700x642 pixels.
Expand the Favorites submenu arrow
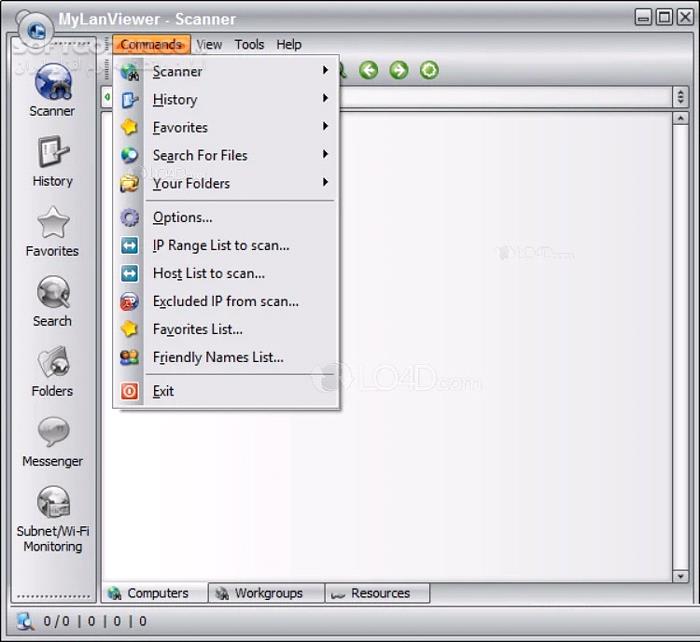point(325,126)
